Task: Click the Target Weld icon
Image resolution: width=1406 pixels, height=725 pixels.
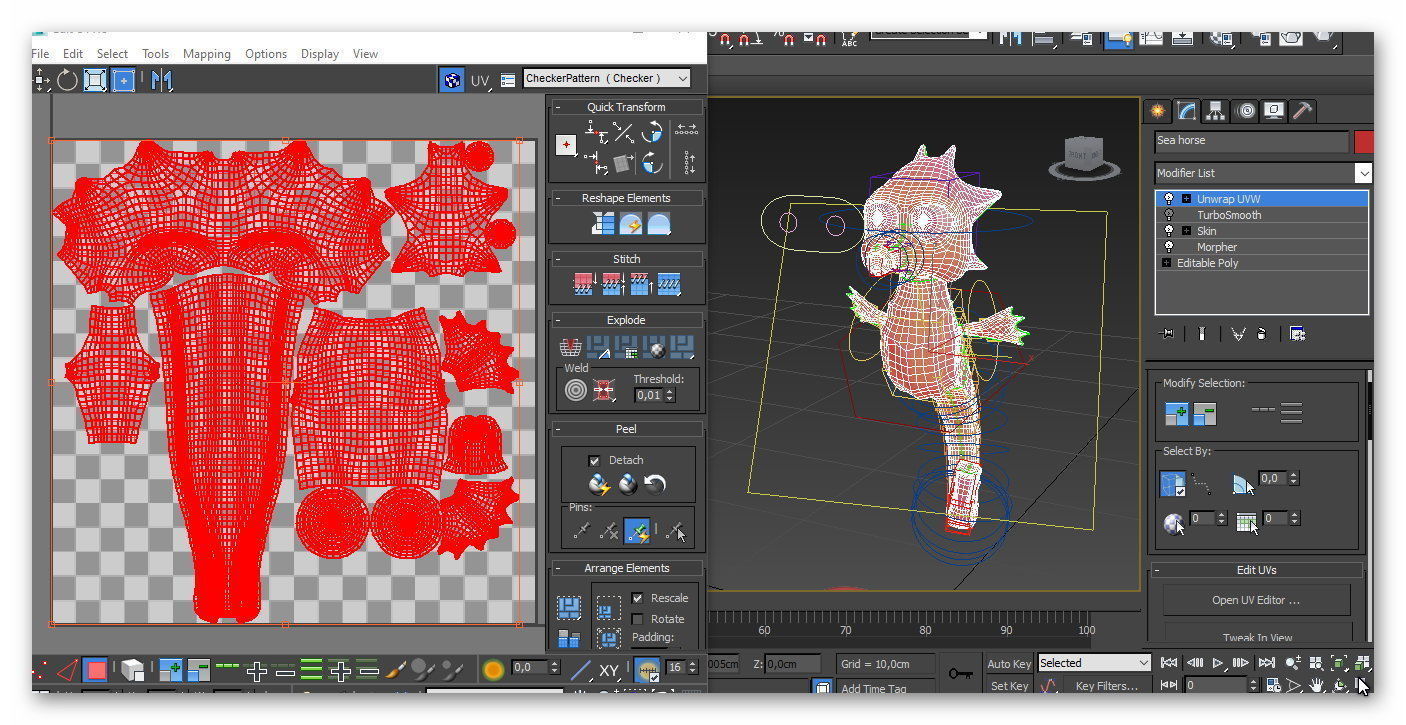Action: click(x=576, y=391)
